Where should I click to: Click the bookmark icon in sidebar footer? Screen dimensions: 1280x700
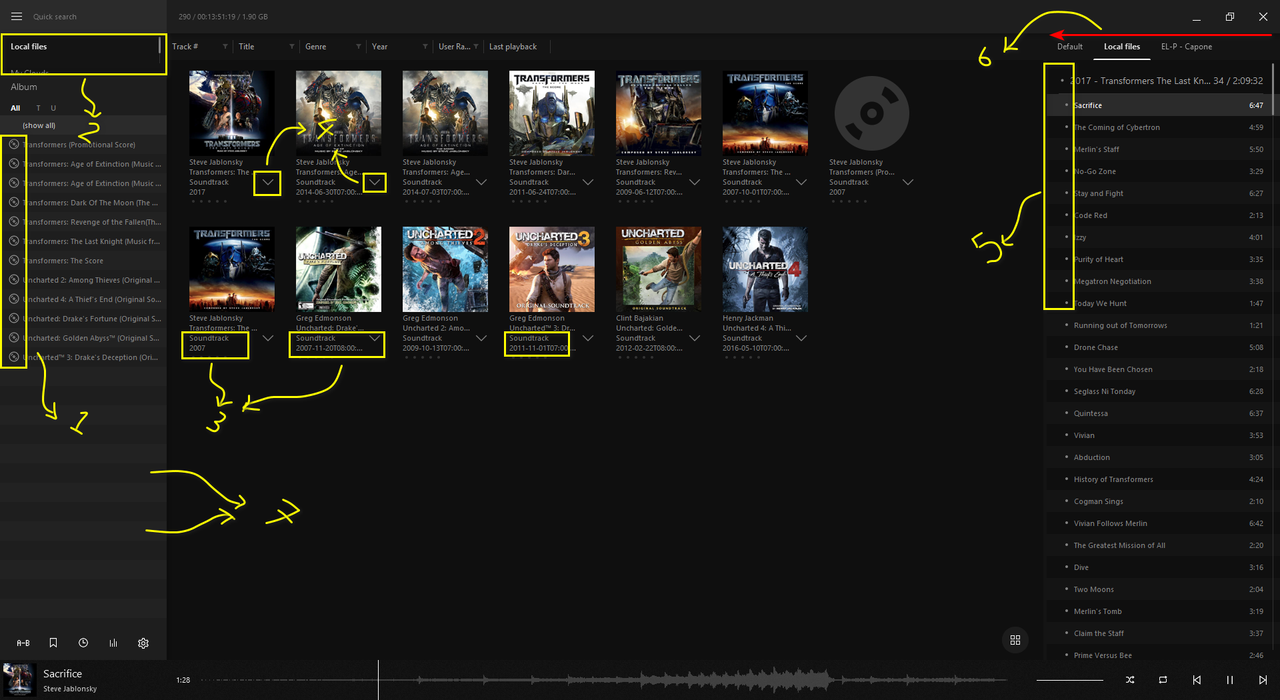[53, 643]
